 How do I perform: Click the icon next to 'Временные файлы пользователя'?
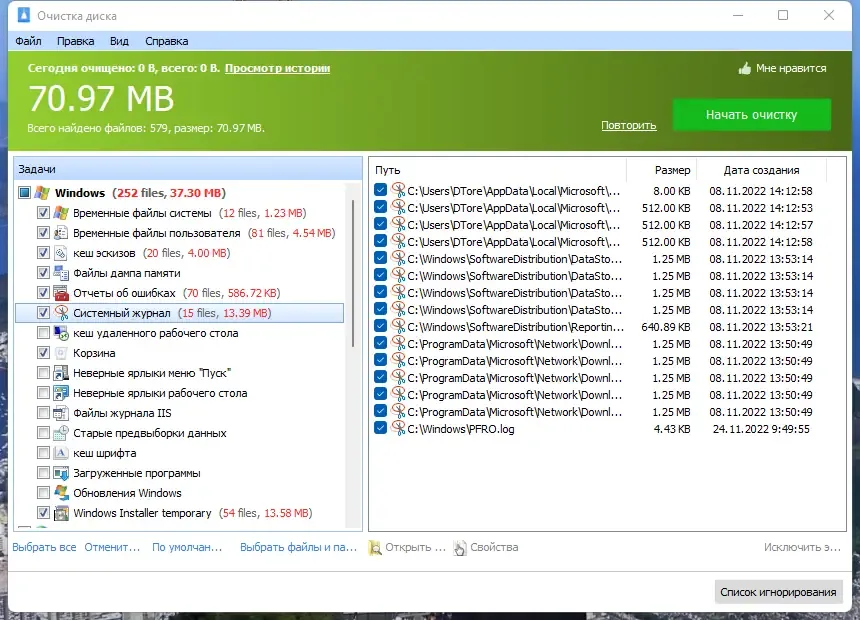pos(61,233)
